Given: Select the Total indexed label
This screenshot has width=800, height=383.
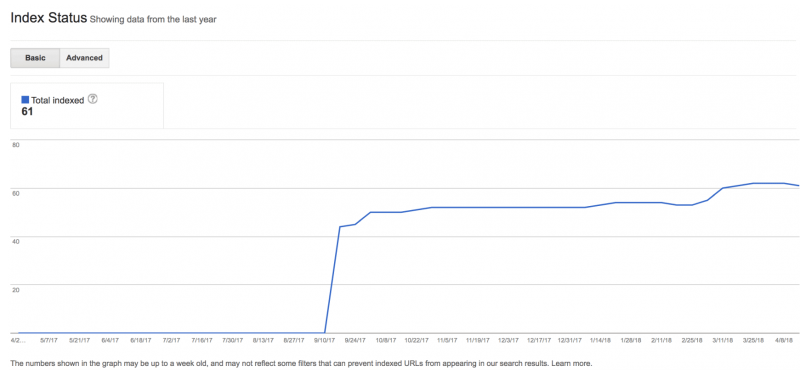Looking at the screenshot, I should [57, 100].
